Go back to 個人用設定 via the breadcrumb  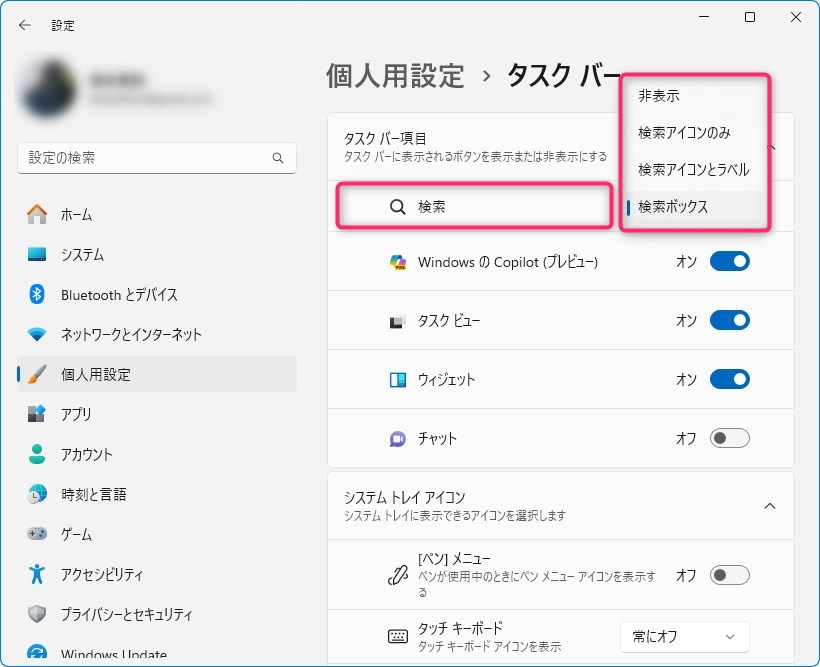(x=395, y=75)
